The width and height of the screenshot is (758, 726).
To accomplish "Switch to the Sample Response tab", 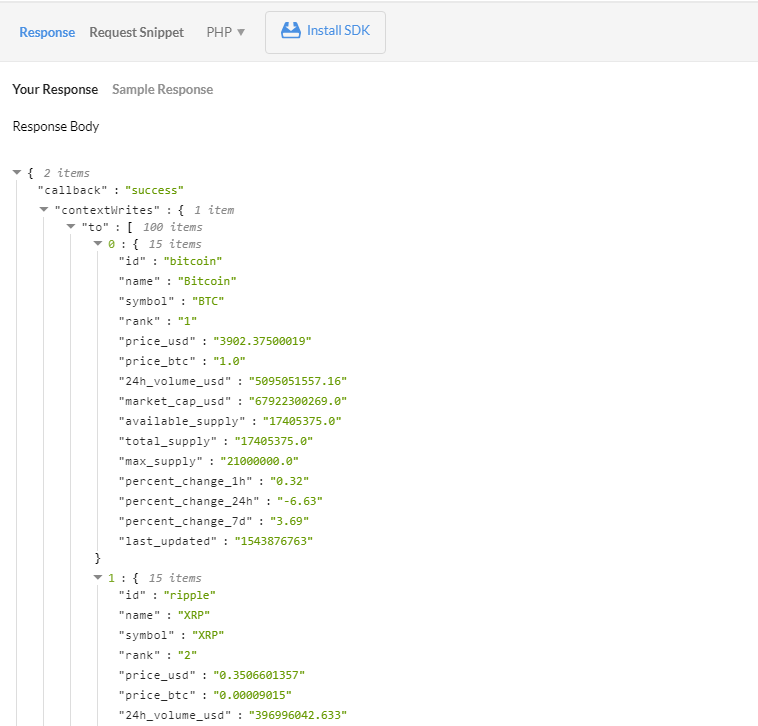I will [162, 89].
